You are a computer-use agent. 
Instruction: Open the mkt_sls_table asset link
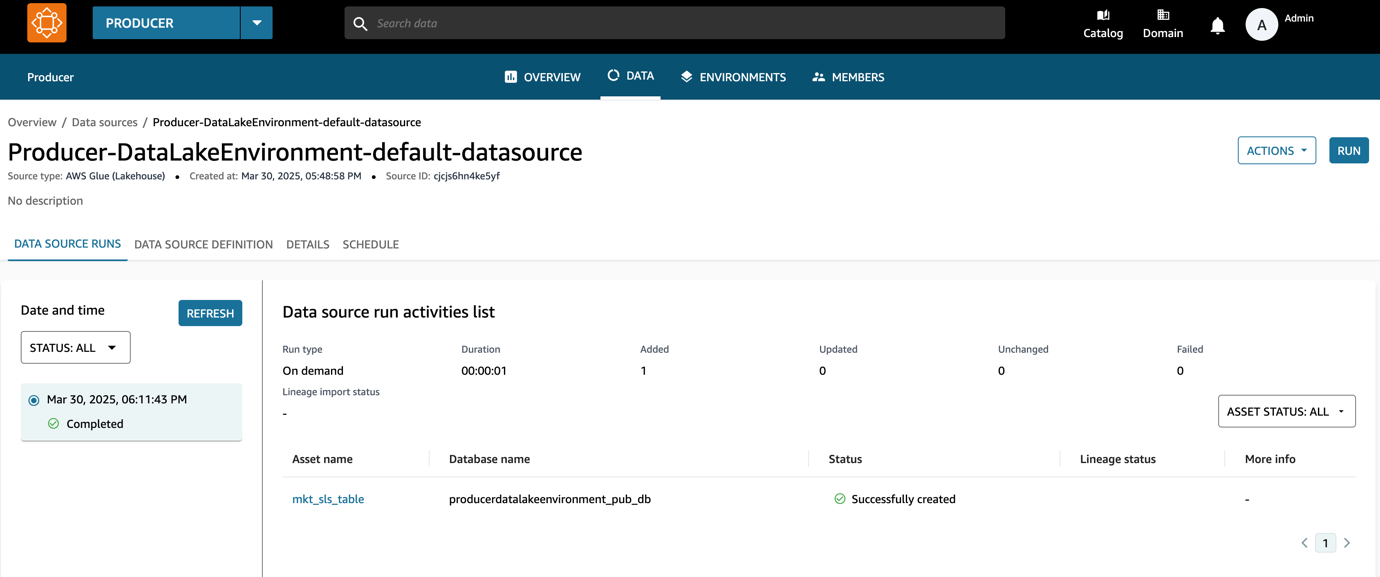pos(328,498)
